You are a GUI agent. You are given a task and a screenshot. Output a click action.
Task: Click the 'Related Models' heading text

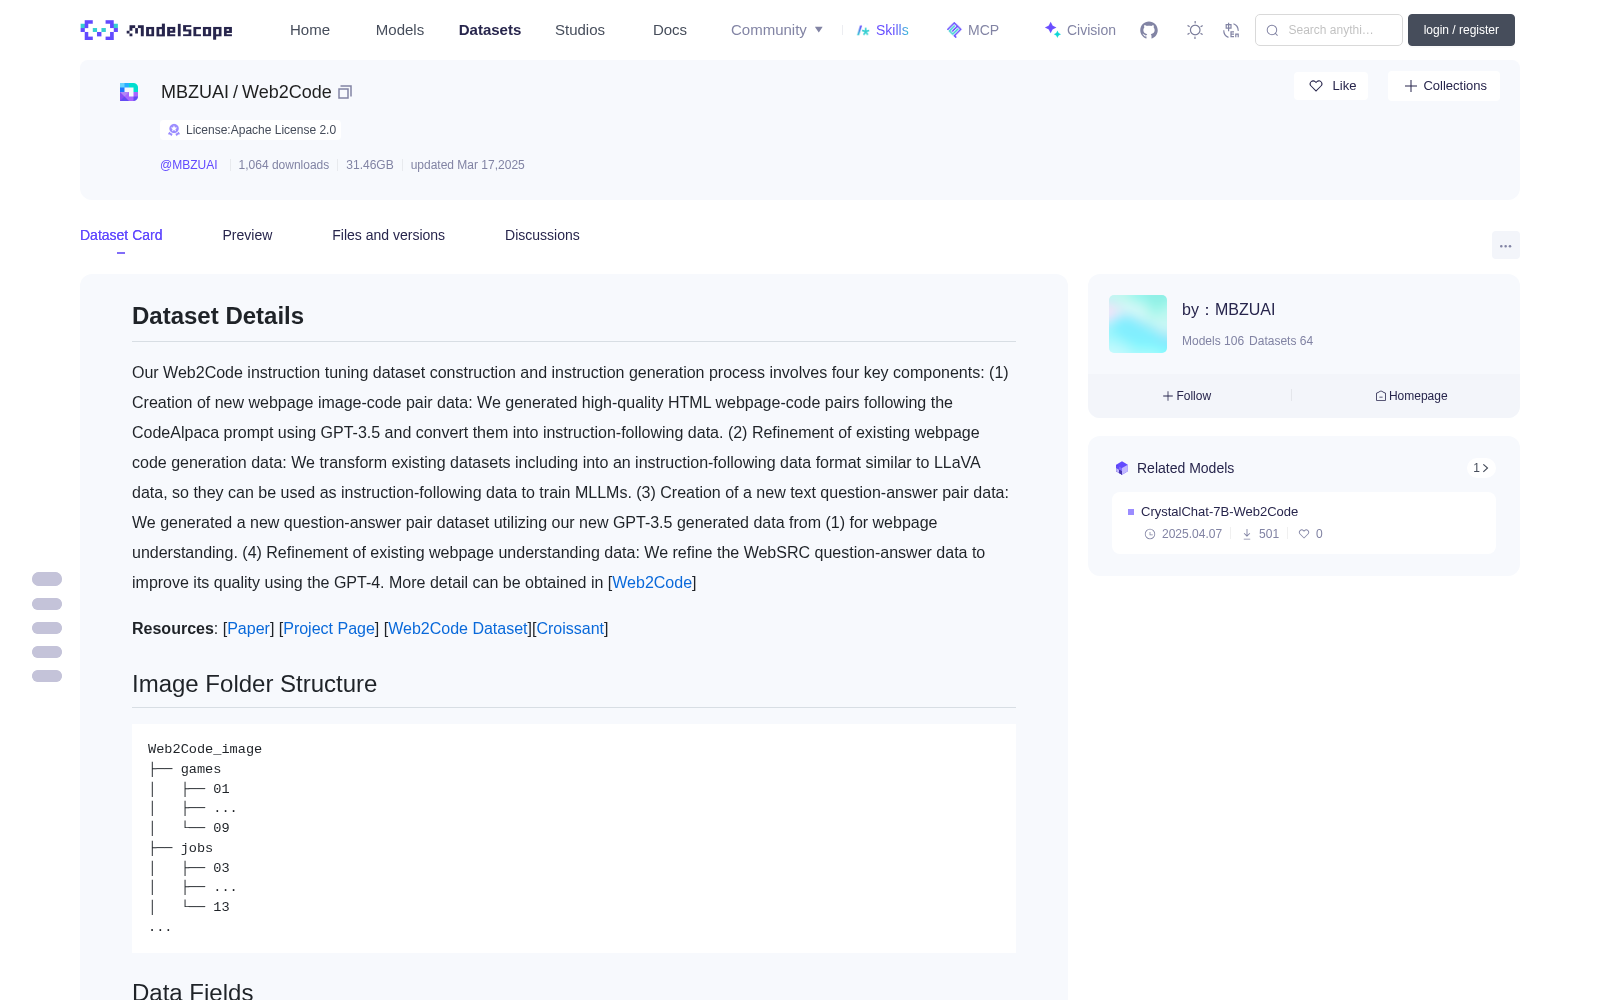[x=1185, y=468]
